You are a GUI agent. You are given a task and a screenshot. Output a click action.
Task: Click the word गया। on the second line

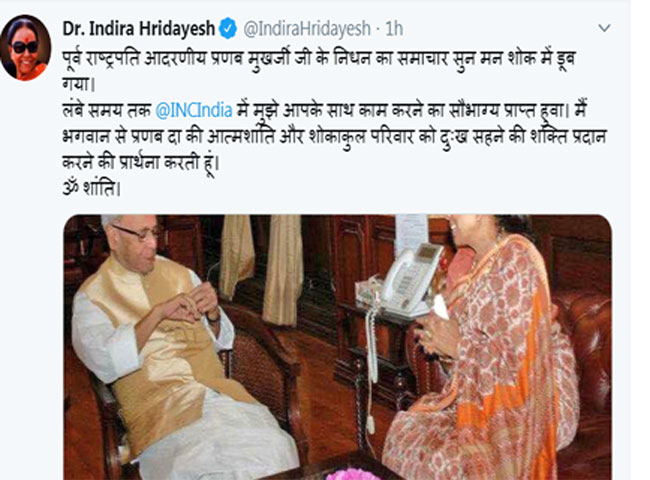point(79,85)
